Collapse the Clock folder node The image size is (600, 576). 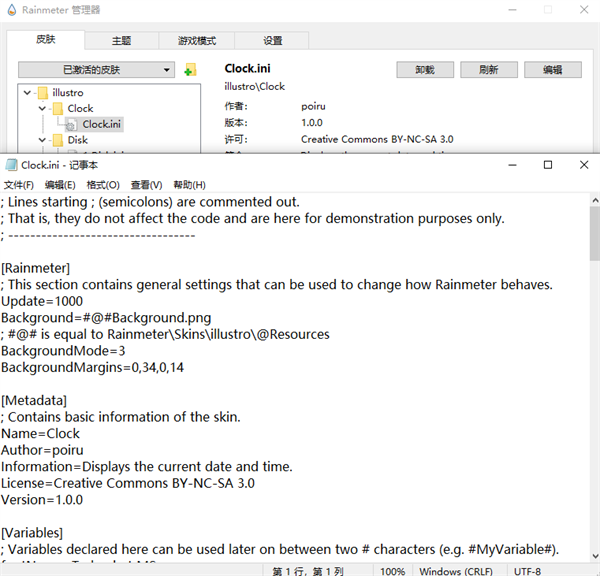click(42, 109)
